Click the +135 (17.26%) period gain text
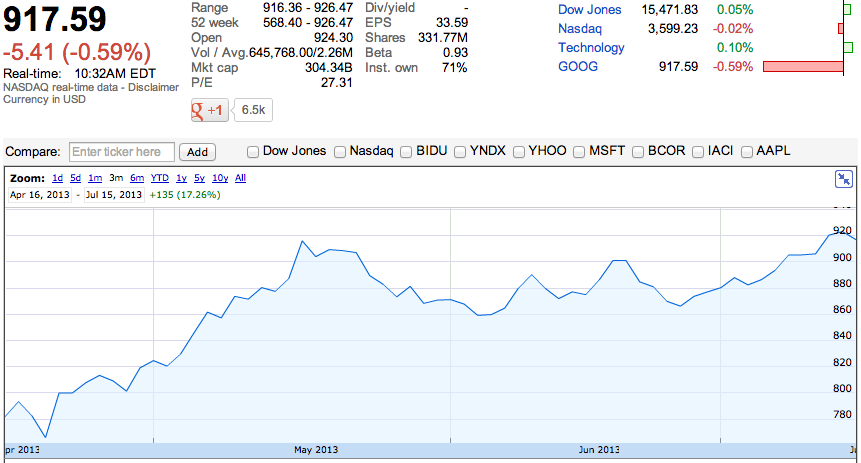This screenshot has height=463, width=861. click(184, 195)
